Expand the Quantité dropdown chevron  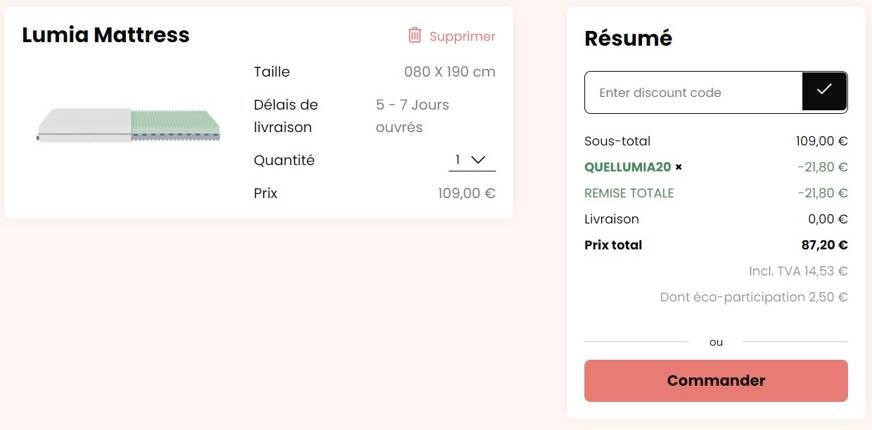pyautogui.click(x=478, y=160)
